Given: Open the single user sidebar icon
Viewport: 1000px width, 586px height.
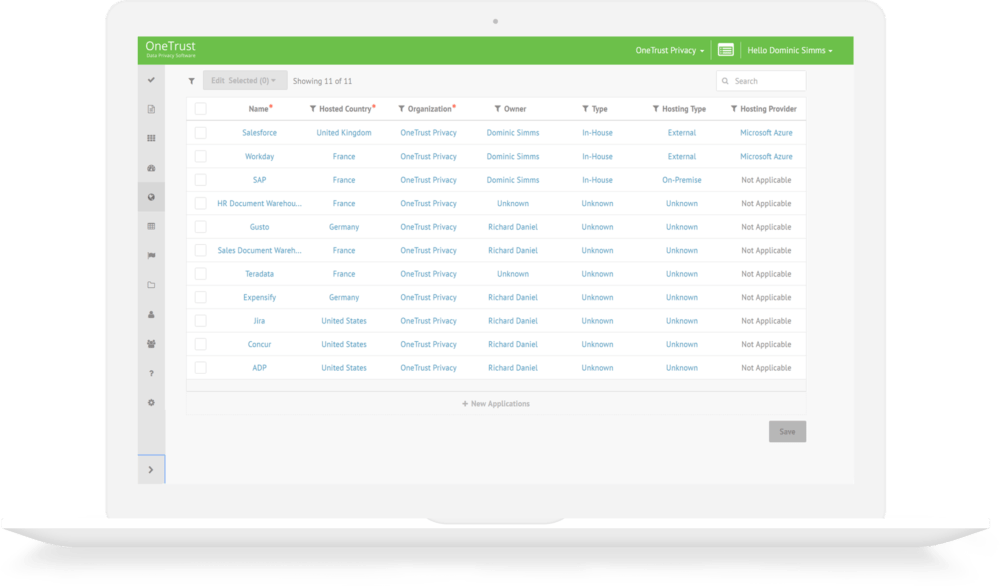Looking at the screenshot, I should (x=151, y=314).
